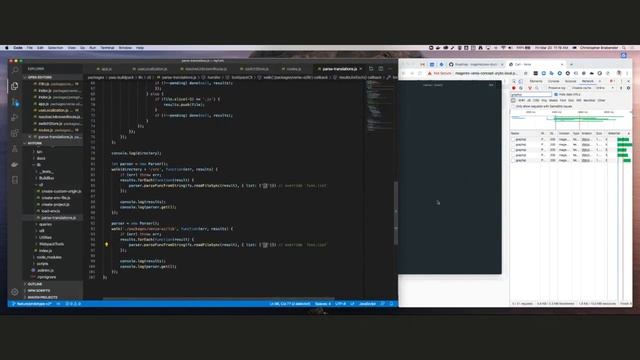Screen dimensions: 640x360
Task: Filter network requests by Img
Action: point(544,100)
